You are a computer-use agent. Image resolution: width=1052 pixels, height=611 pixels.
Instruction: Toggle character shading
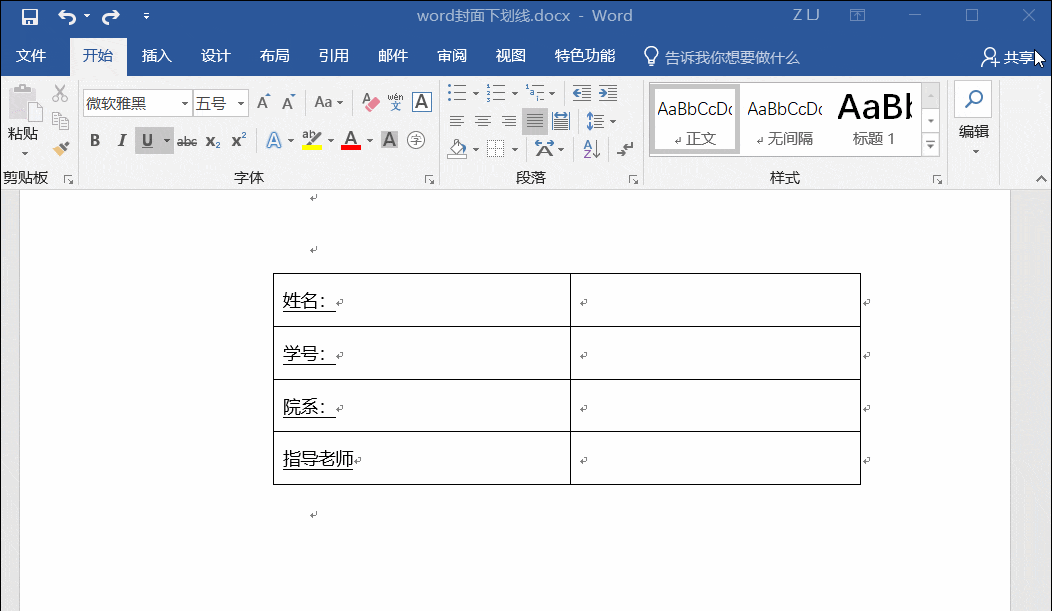(389, 140)
